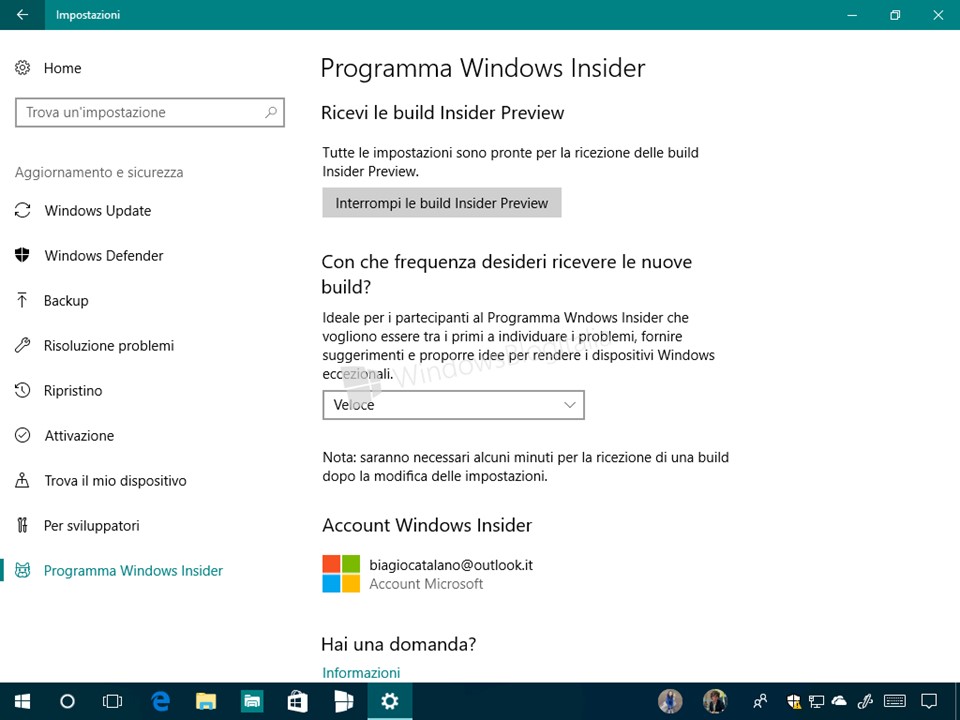Screen dimensions: 960x720
Task: Select the Windows Defender shield icon
Action: (23, 255)
